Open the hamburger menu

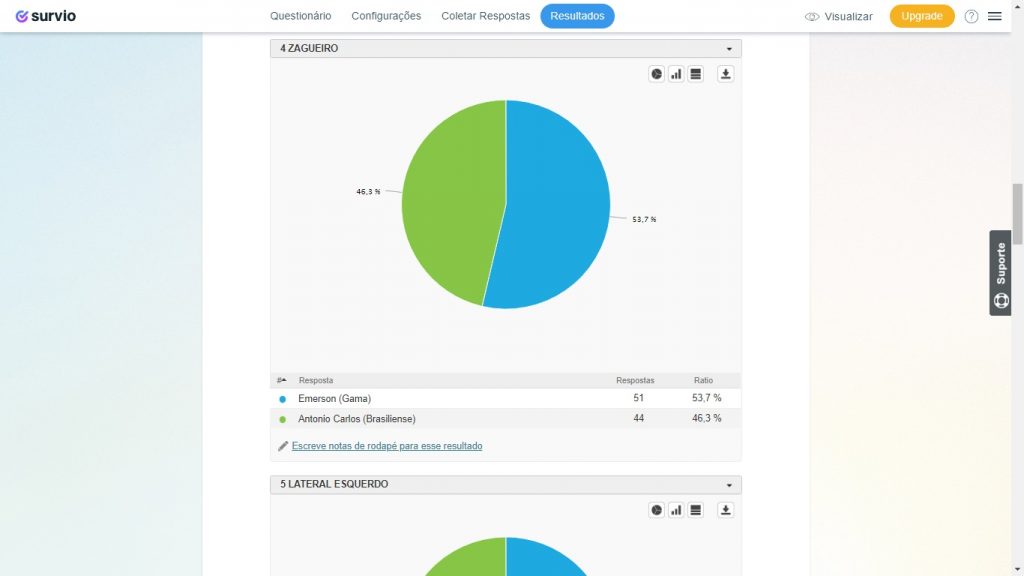[x=995, y=16]
